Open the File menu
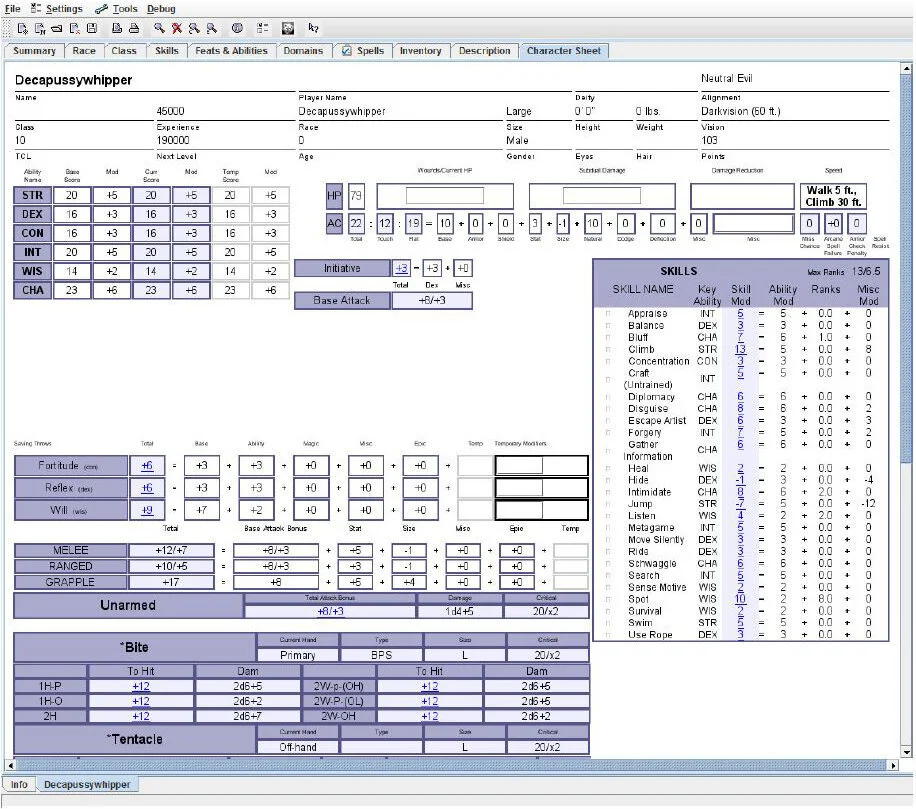 [12, 9]
